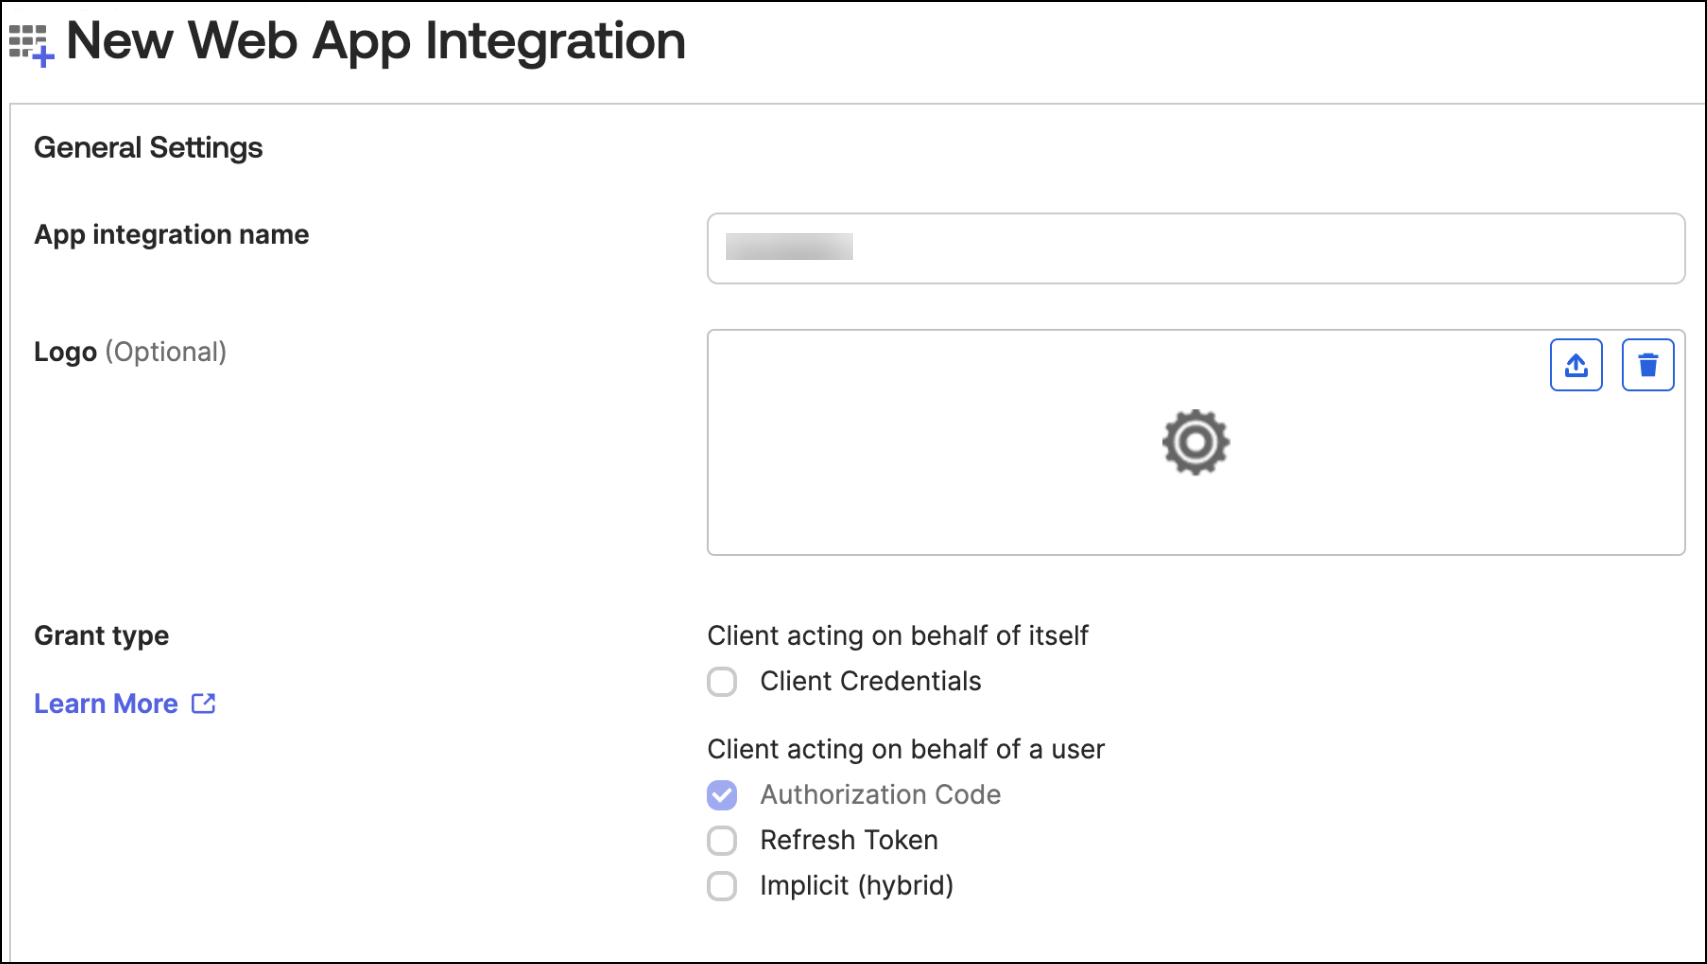Click the New Web App Integration heading
The width and height of the screenshot is (1707, 964).
pos(376,42)
